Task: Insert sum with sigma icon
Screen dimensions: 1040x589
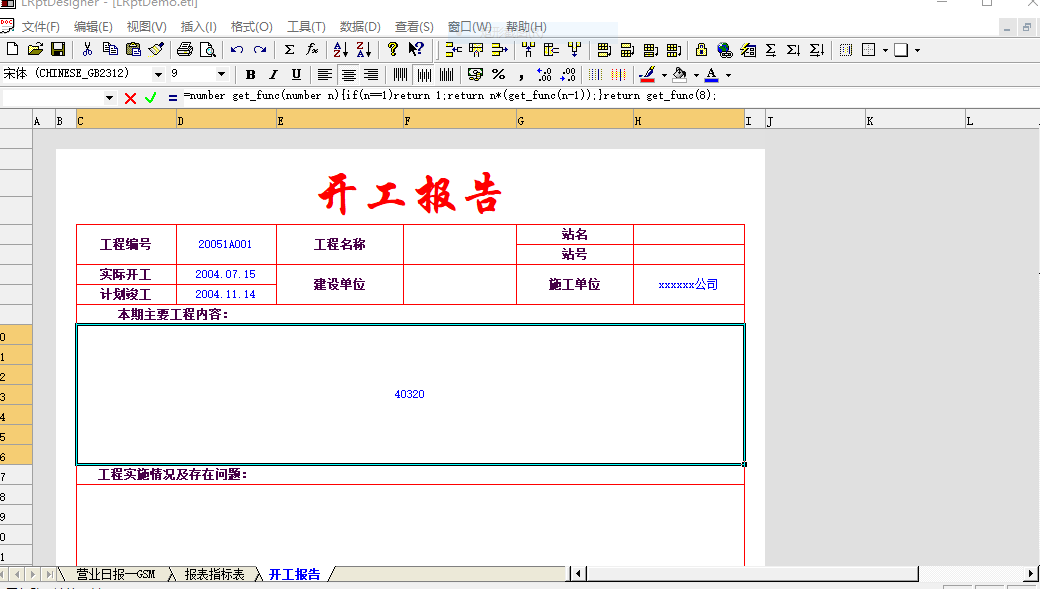Action: [289, 49]
